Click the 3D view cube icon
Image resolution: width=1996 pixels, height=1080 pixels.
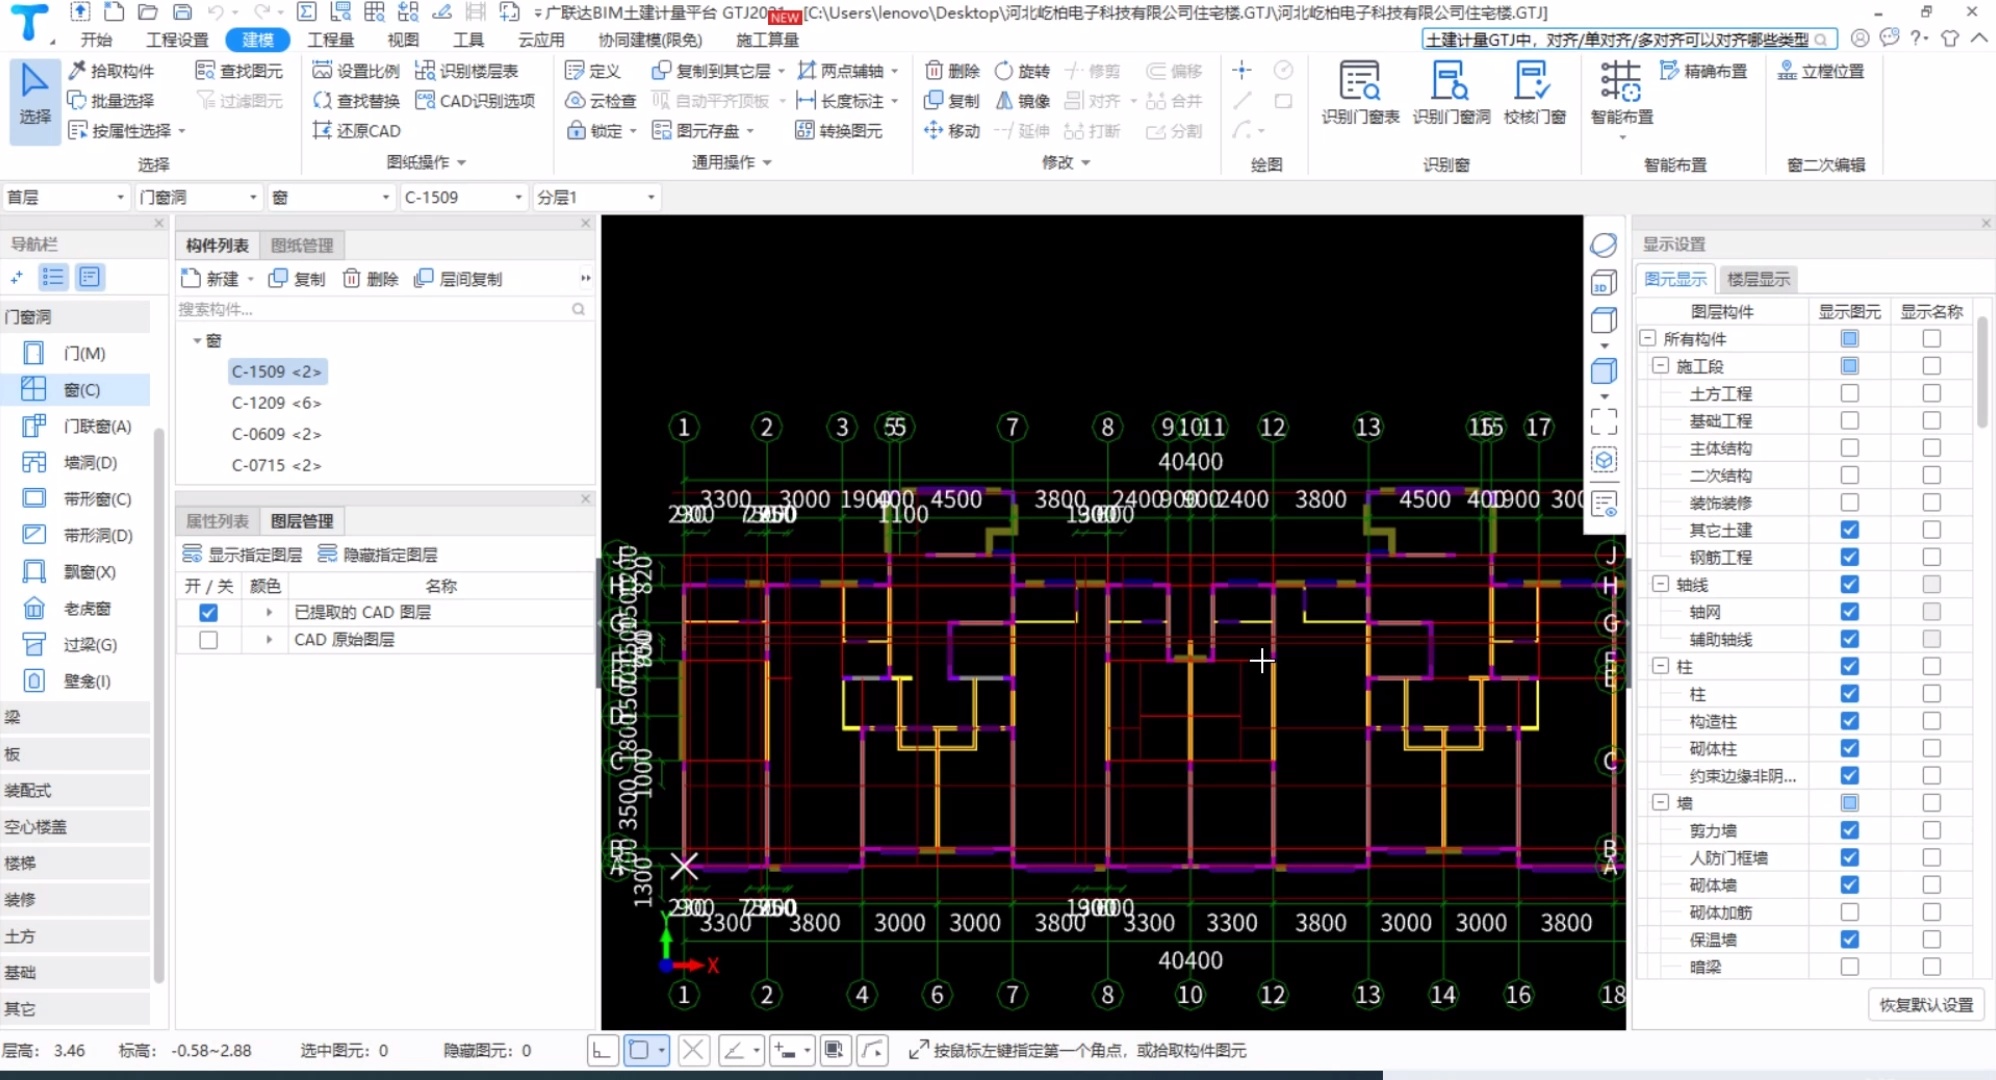tap(1604, 284)
